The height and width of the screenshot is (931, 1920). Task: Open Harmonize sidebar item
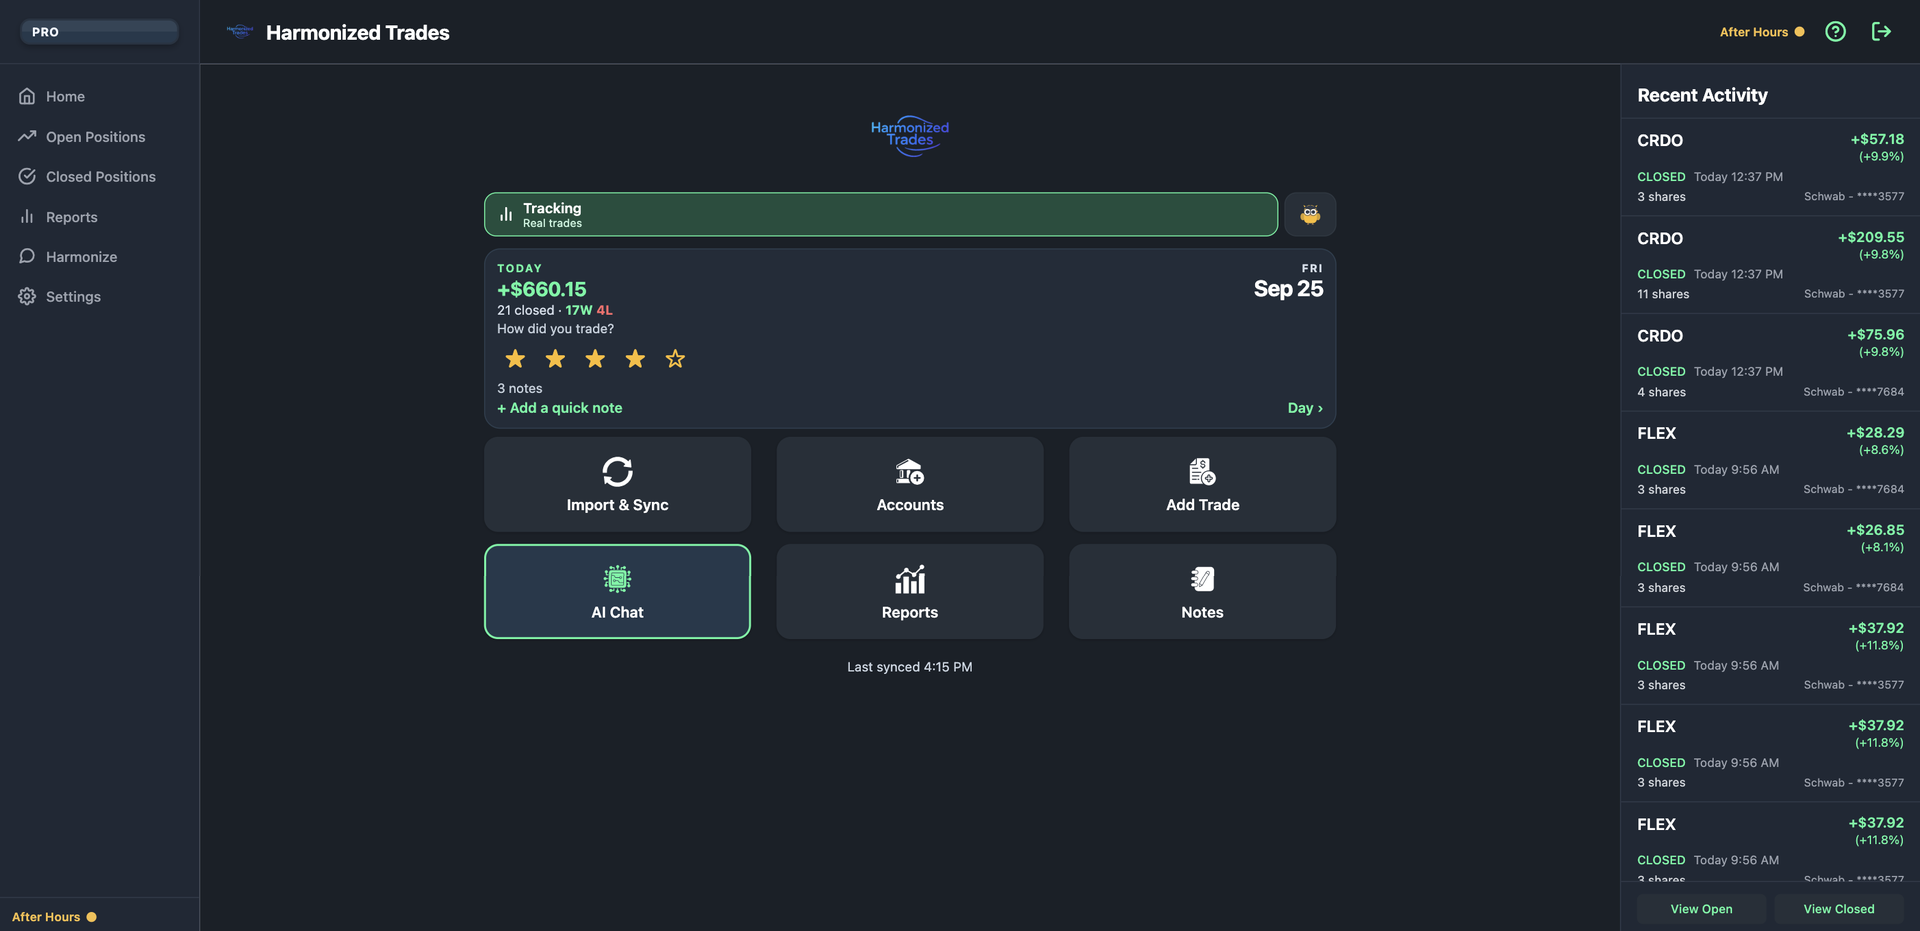point(100,256)
